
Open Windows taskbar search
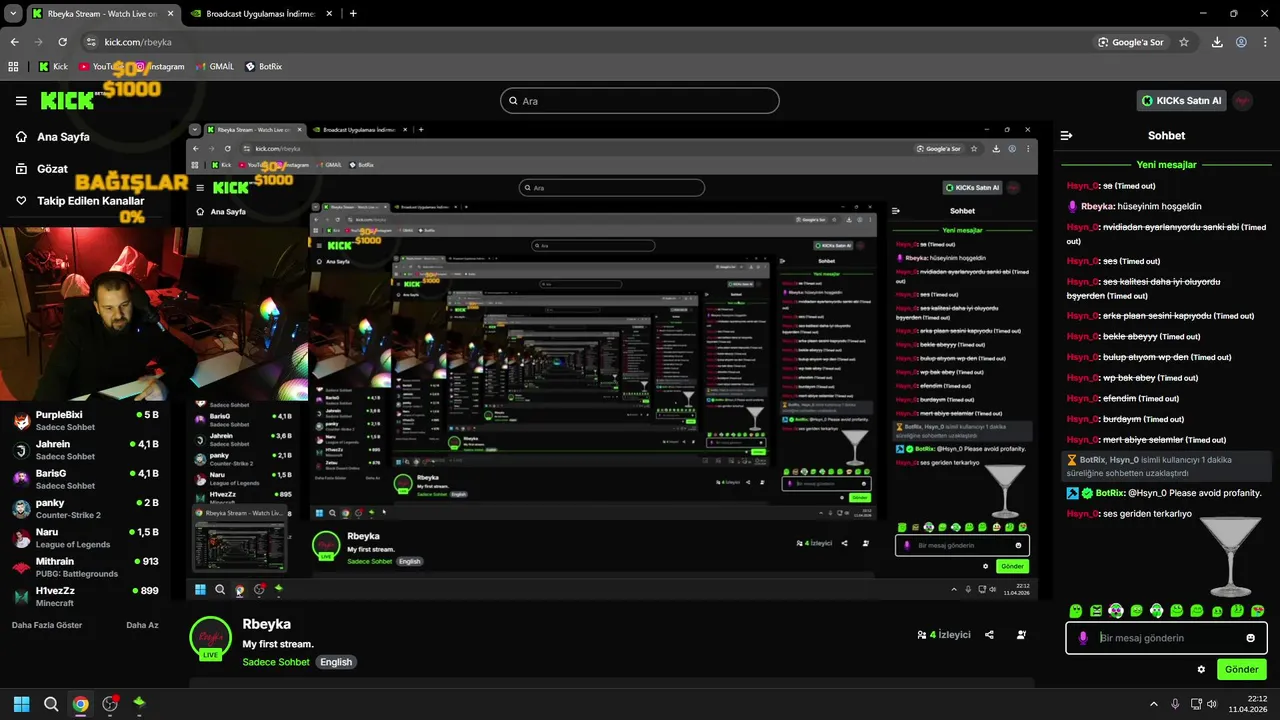click(x=51, y=703)
